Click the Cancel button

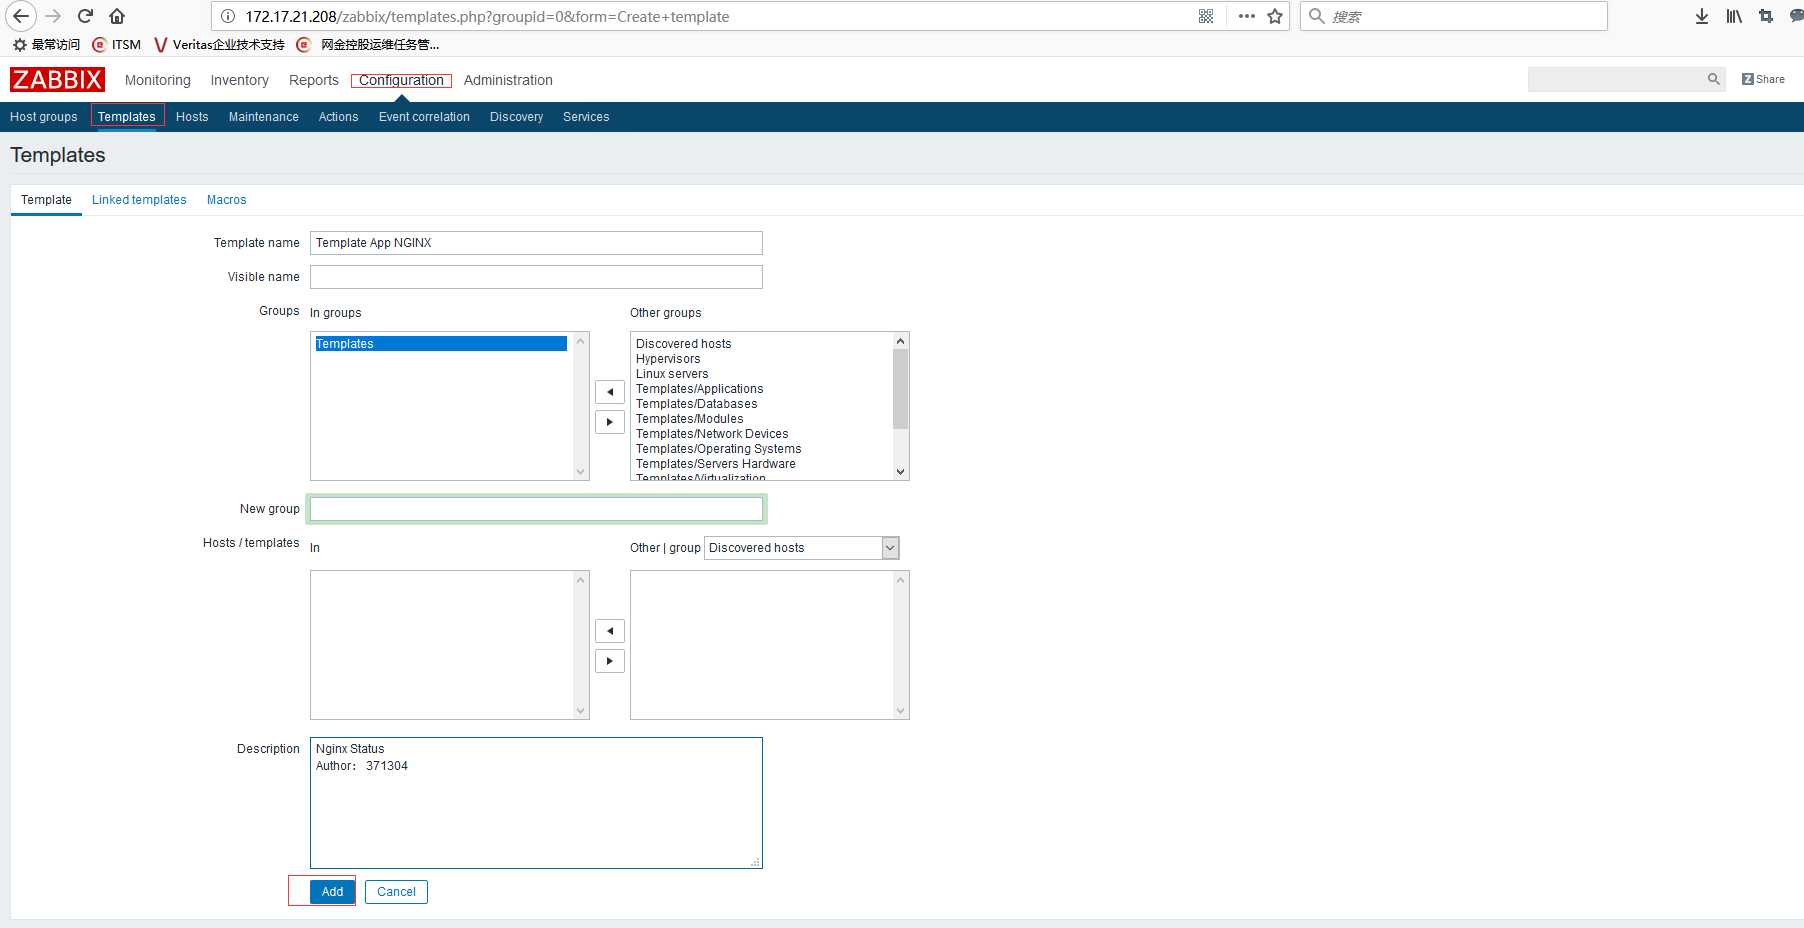pyautogui.click(x=396, y=892)
